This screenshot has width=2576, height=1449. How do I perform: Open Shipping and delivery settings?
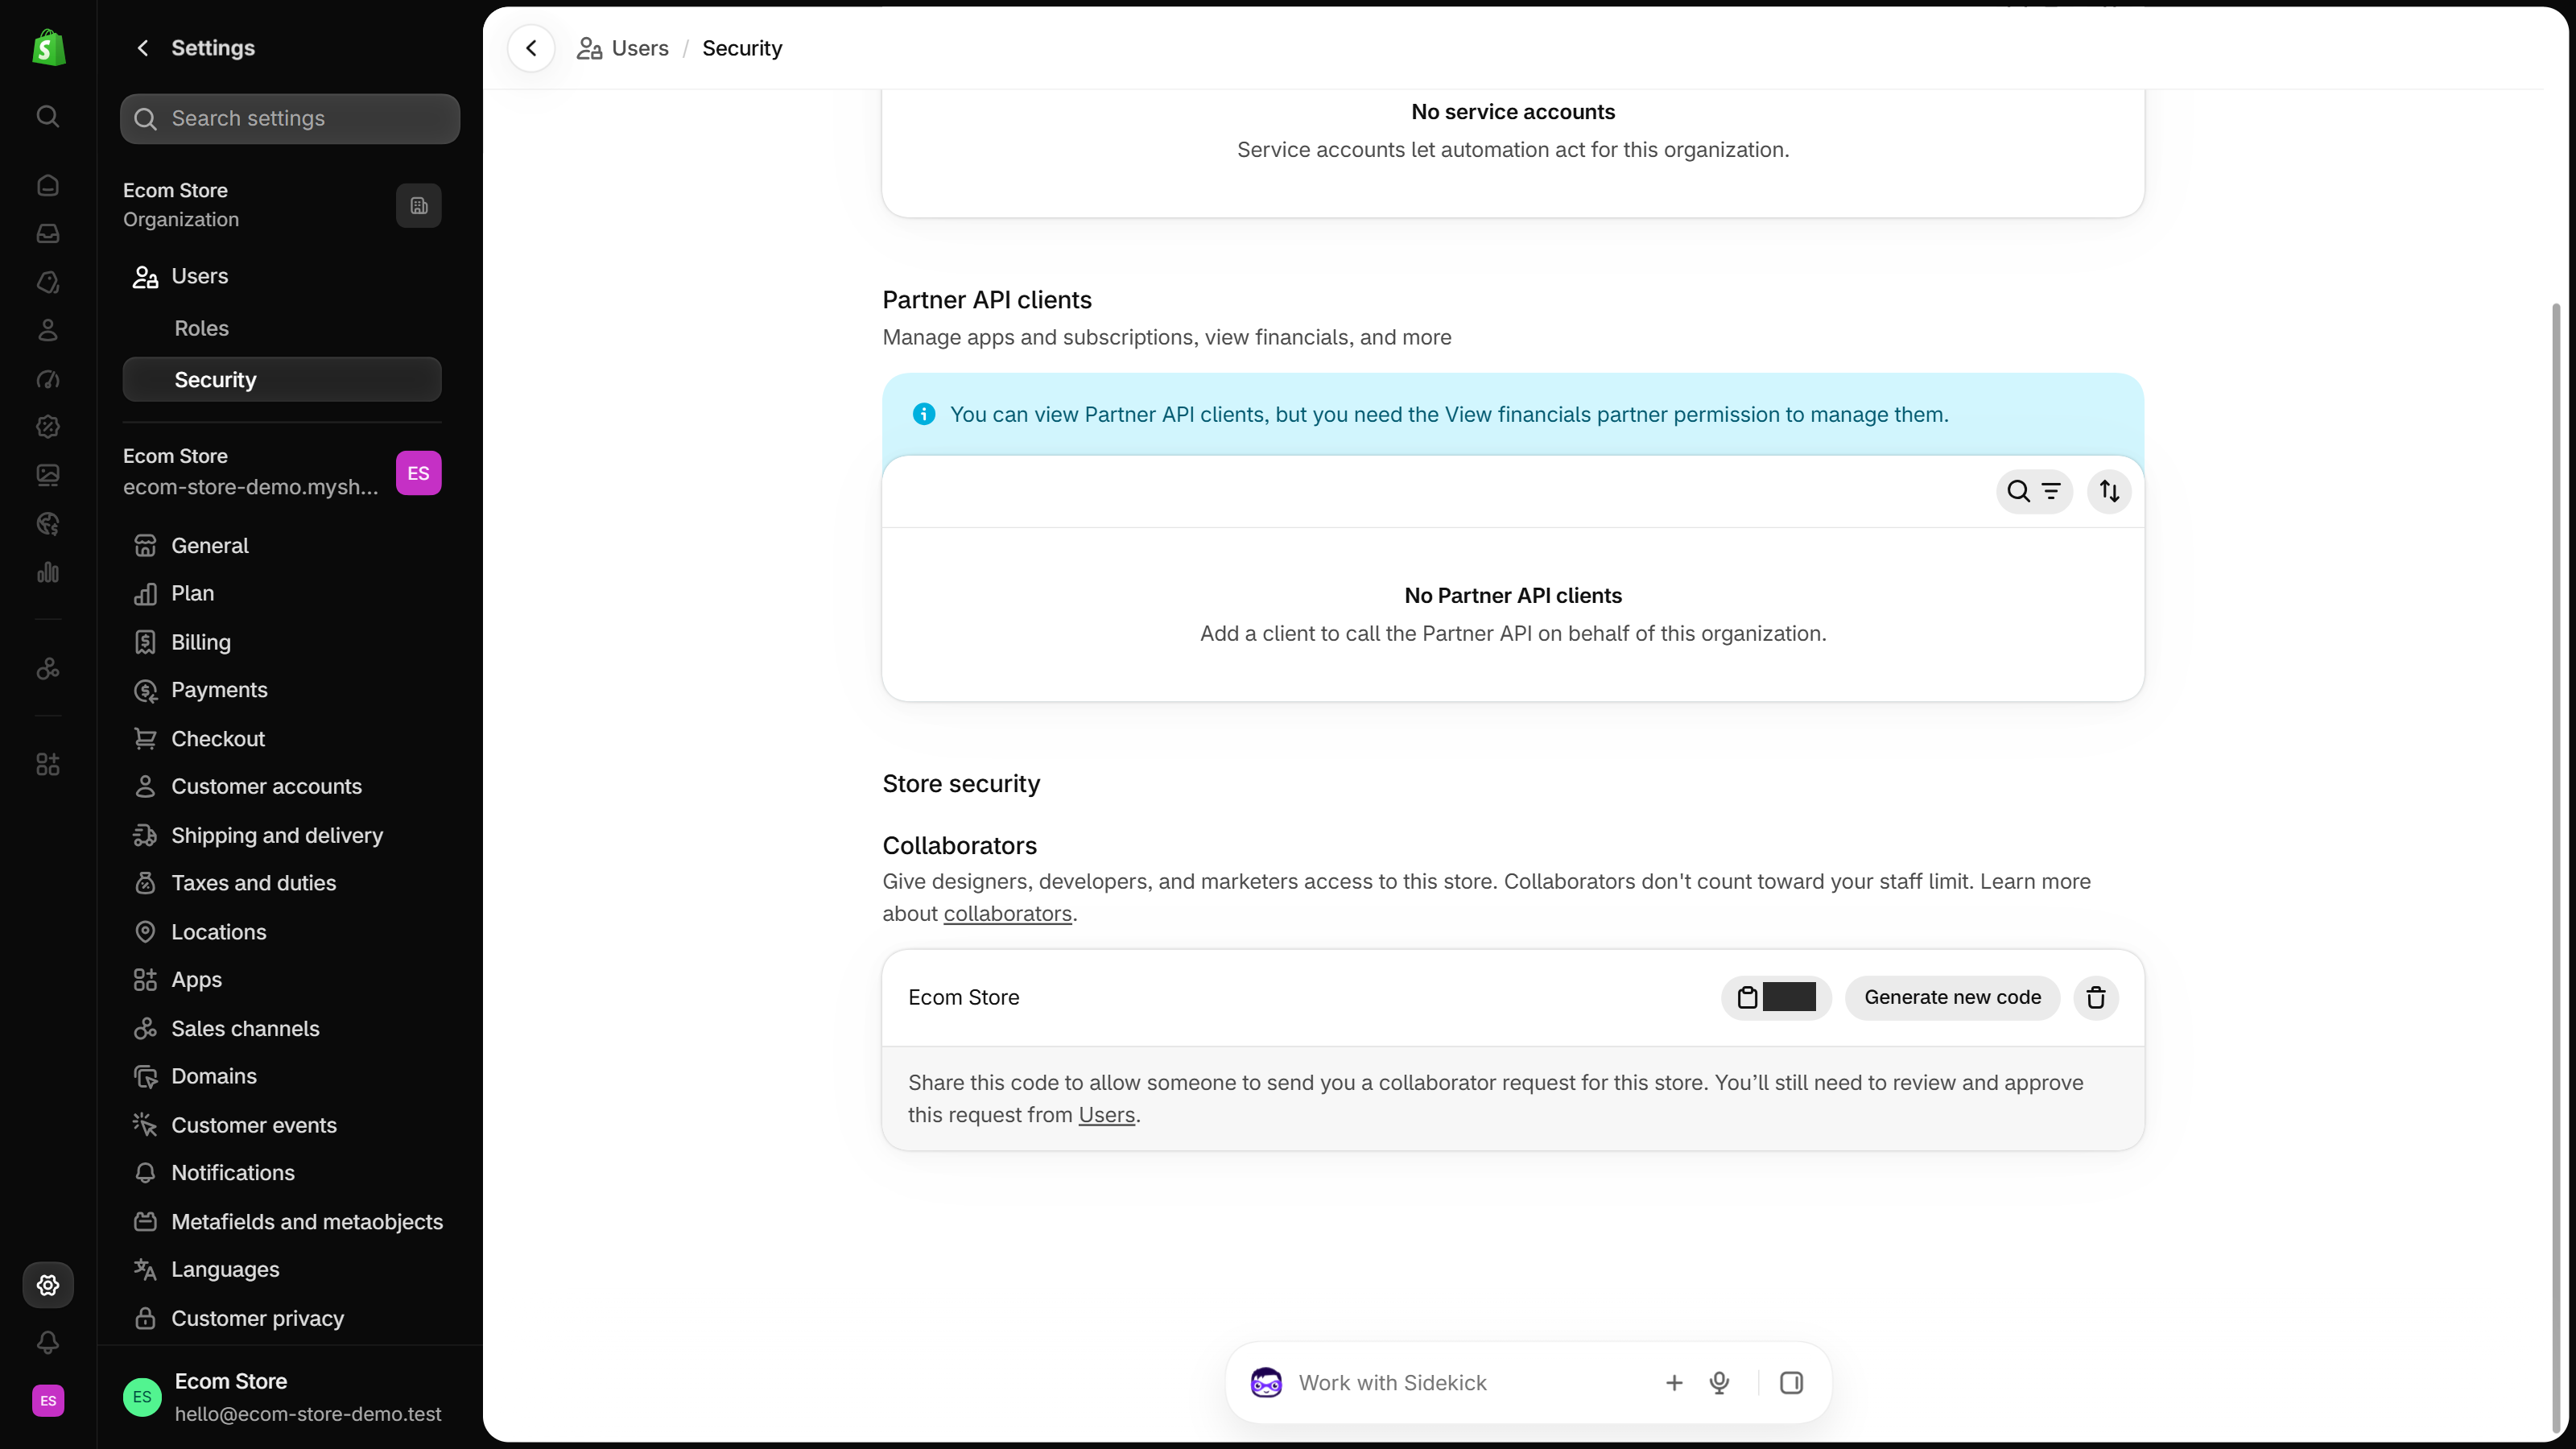pyautogui.click(x=282, y=835)
